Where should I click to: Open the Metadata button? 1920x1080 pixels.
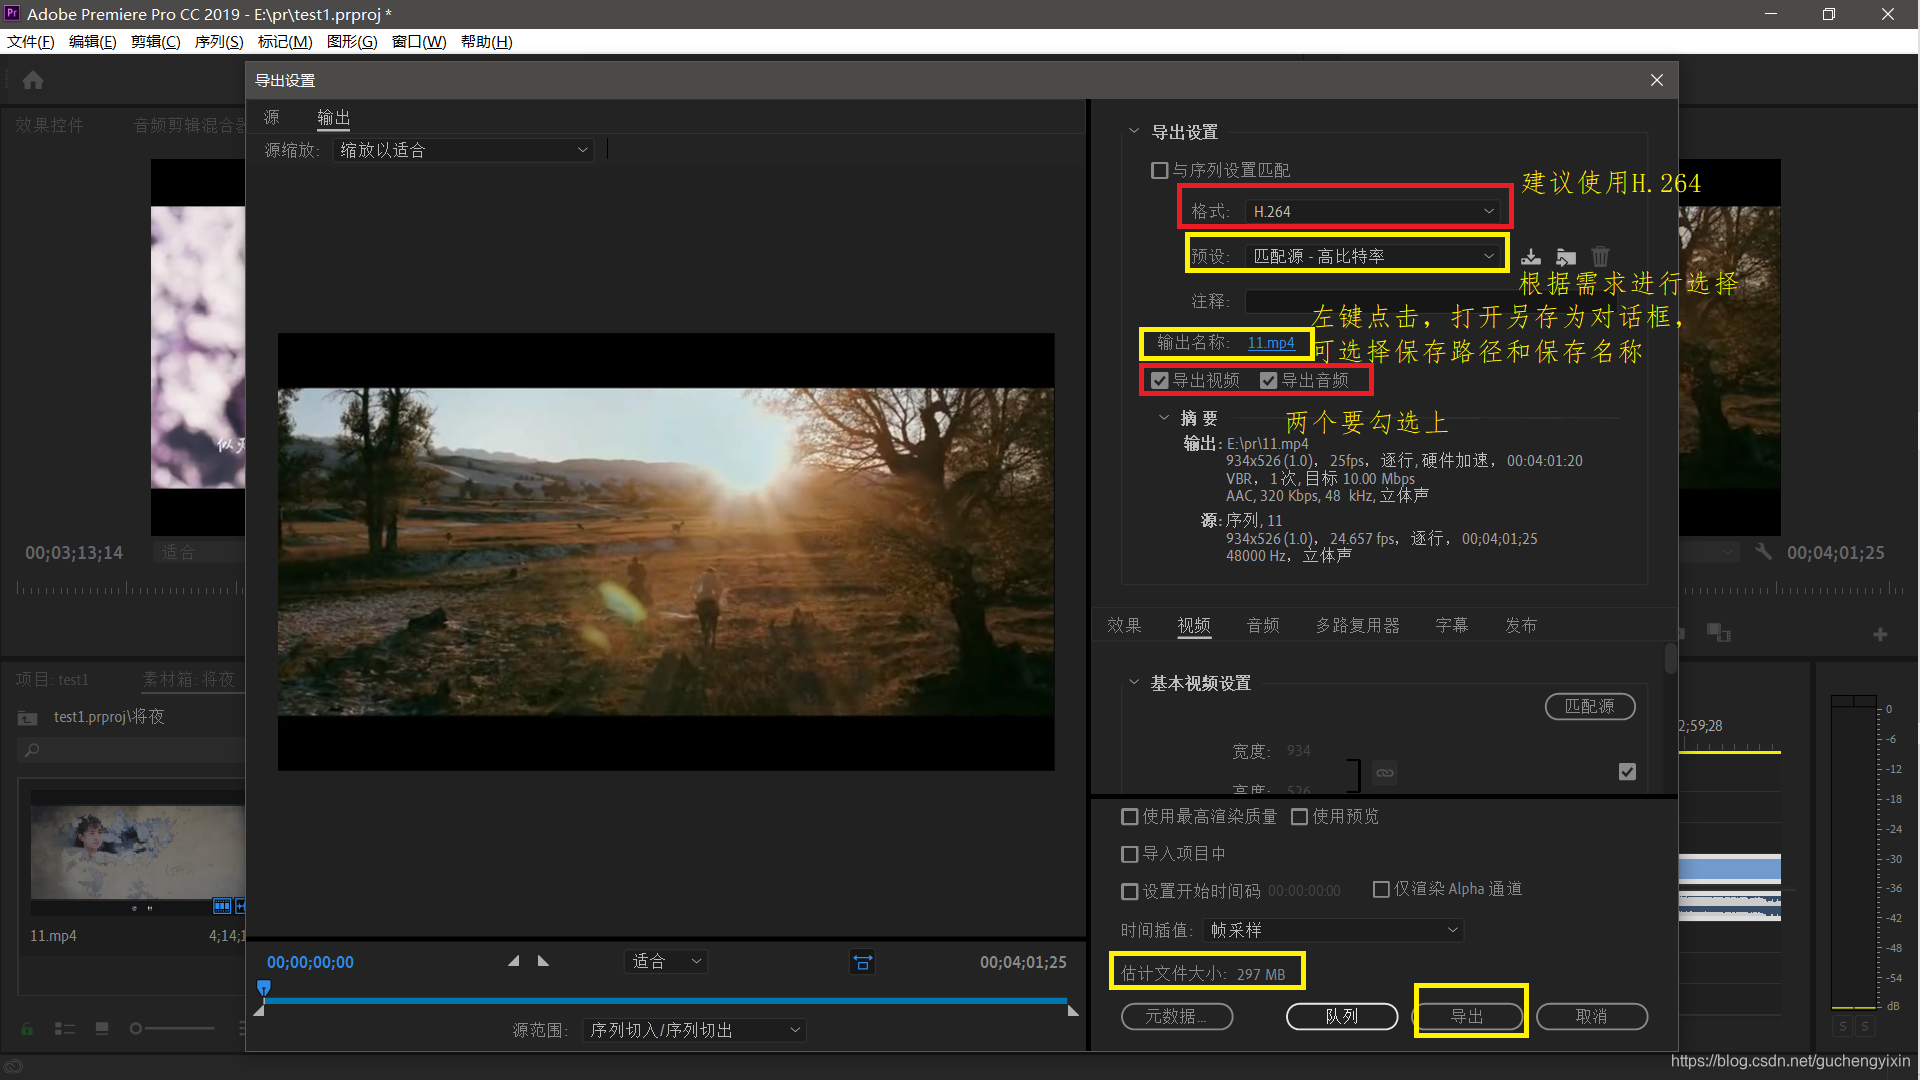(1176, 1016)
